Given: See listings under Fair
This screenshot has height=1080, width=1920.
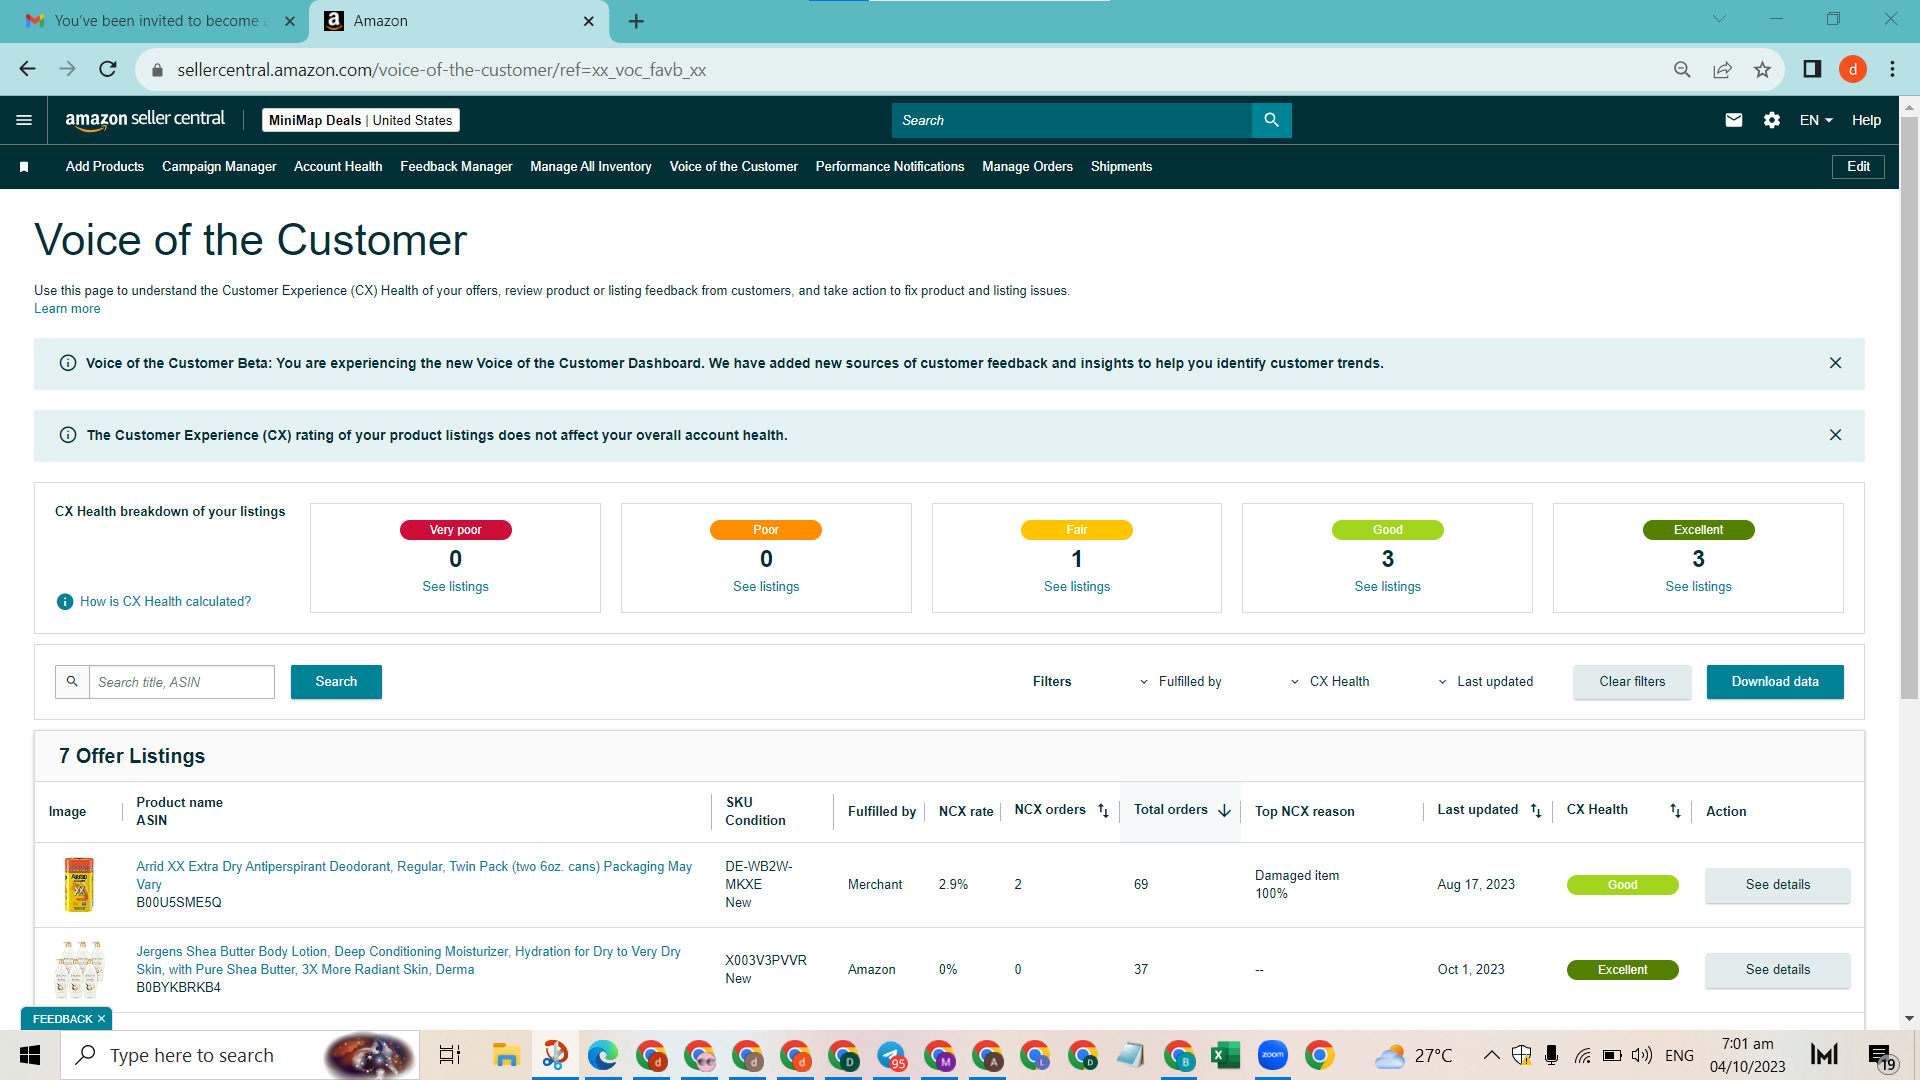Looking at the screenshot, I should click(x=1077, y=587).
